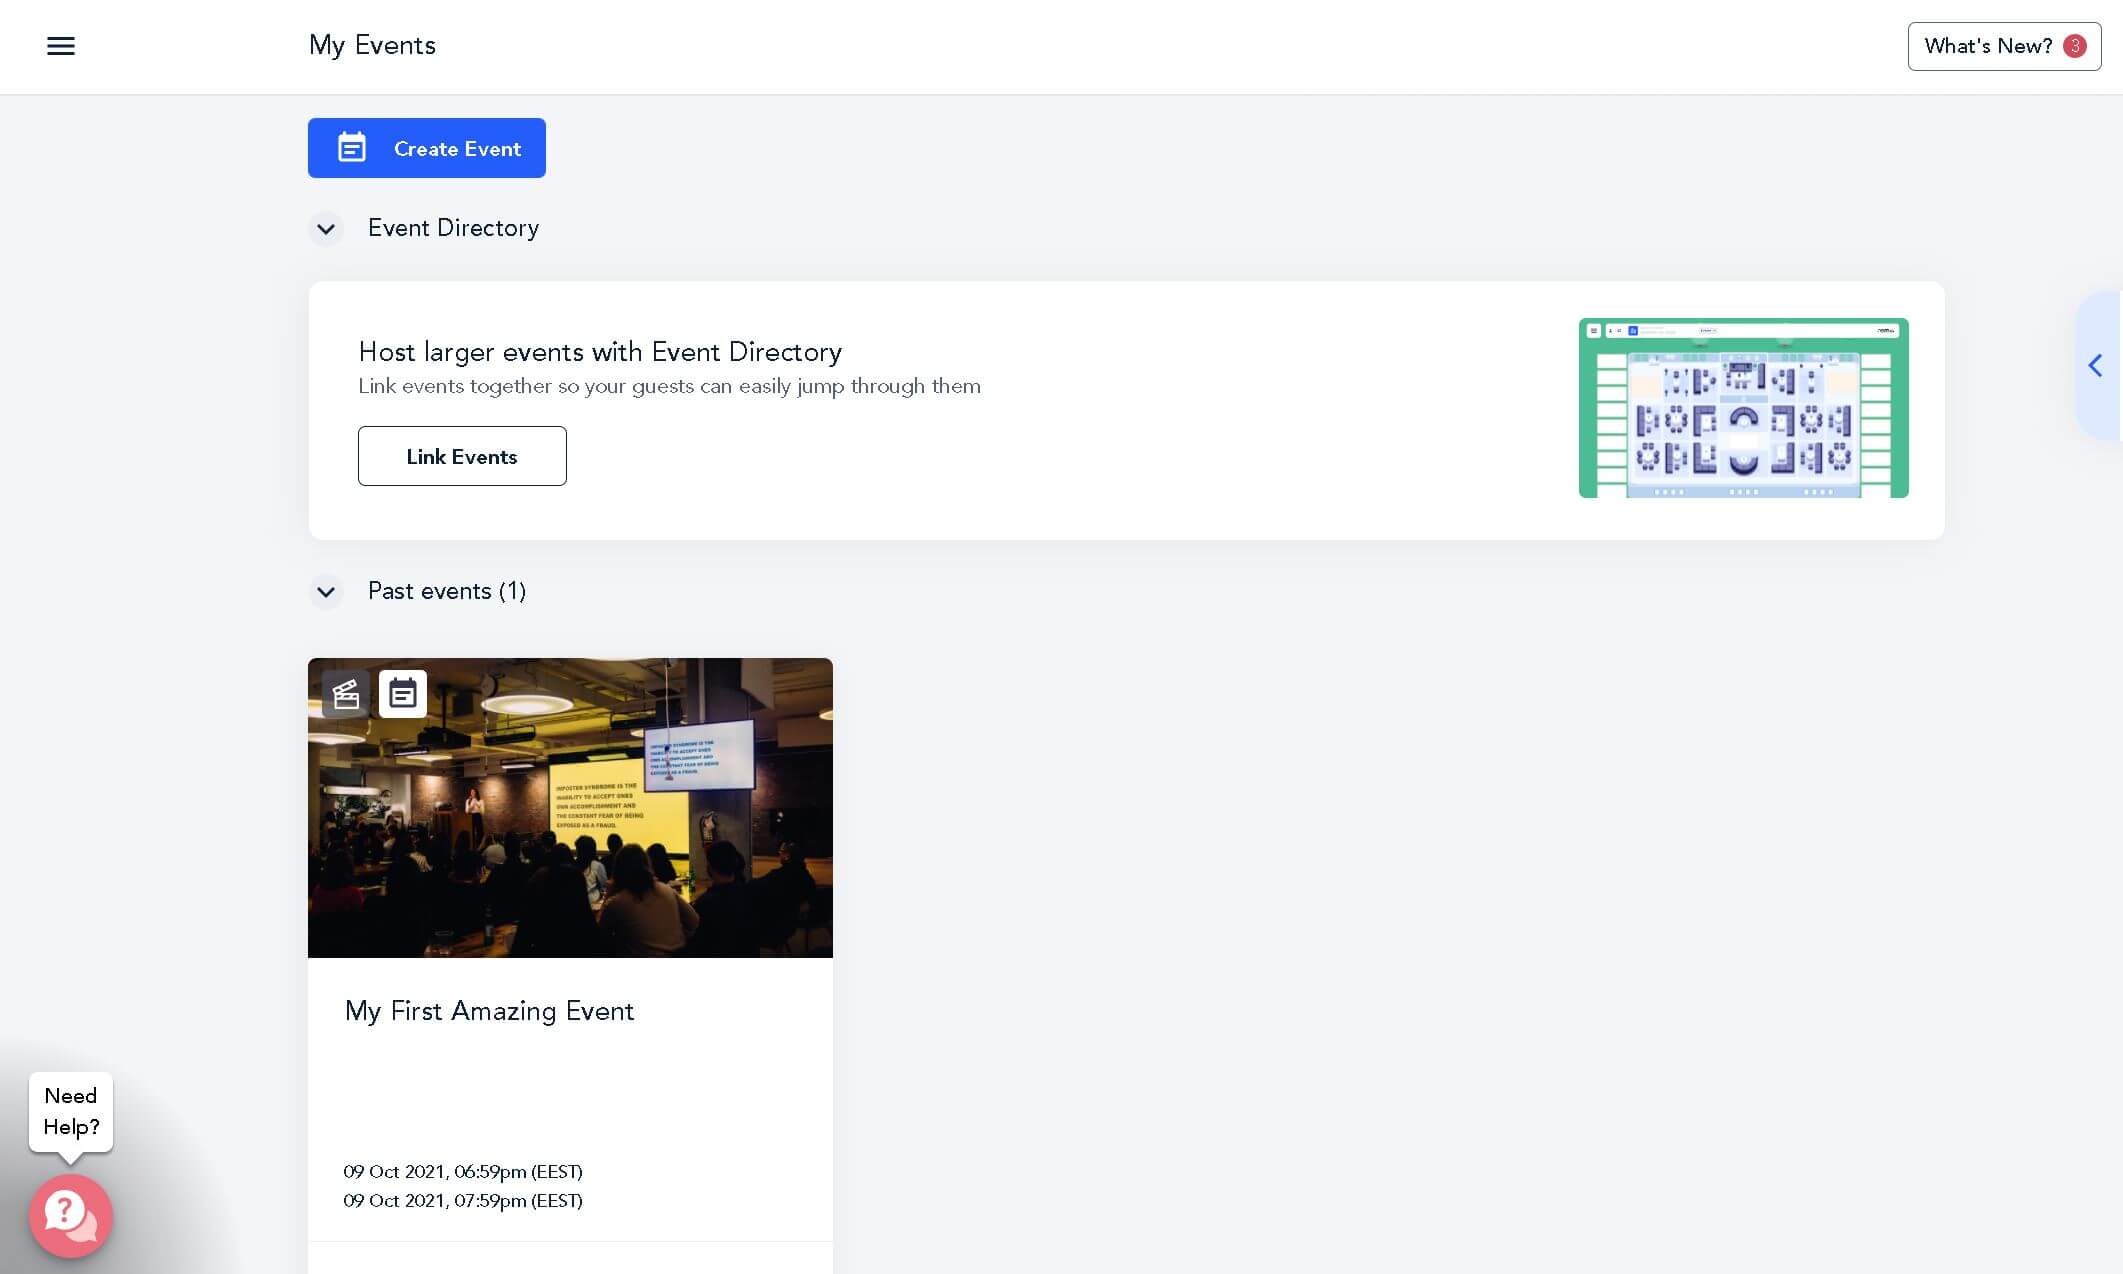Click the clapperboard icon on event card
The width and height of the screenshot is (2123, 1274).
pyautogui.click(x=346, y=694)
